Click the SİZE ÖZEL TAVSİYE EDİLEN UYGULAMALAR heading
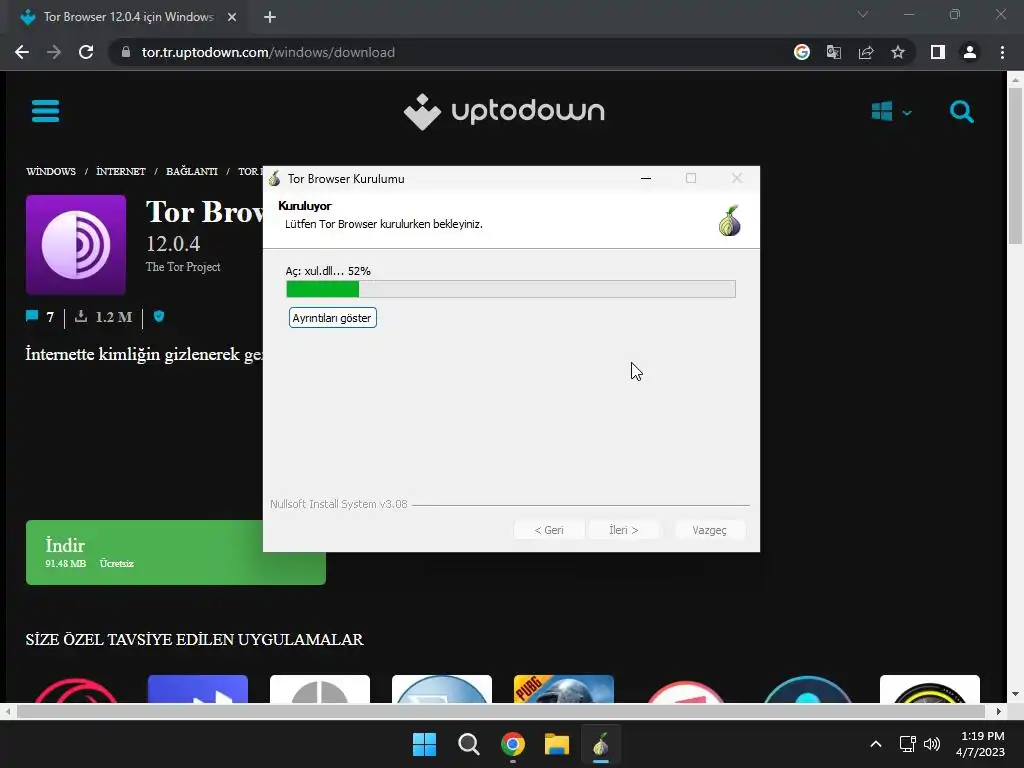 (195, 639)
